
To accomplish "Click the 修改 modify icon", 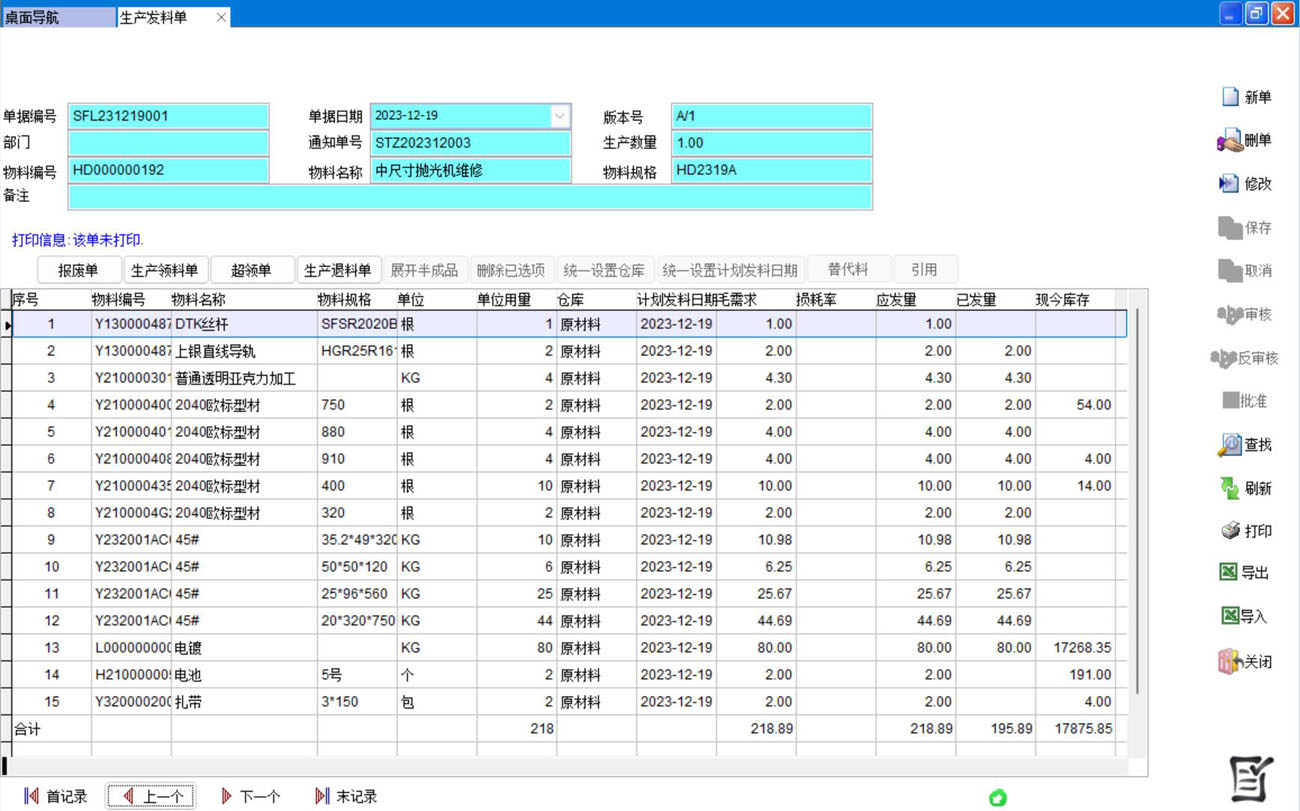I will point(1229,184).
